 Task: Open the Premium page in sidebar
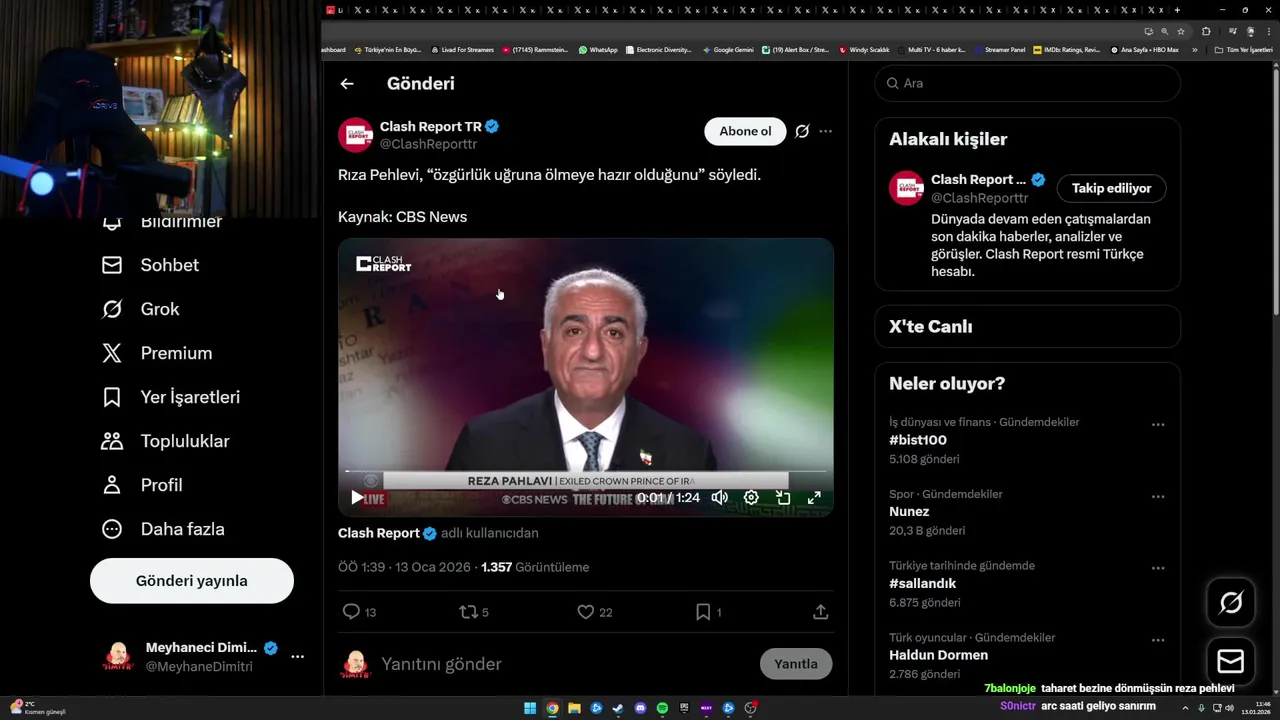coord(157,353)
